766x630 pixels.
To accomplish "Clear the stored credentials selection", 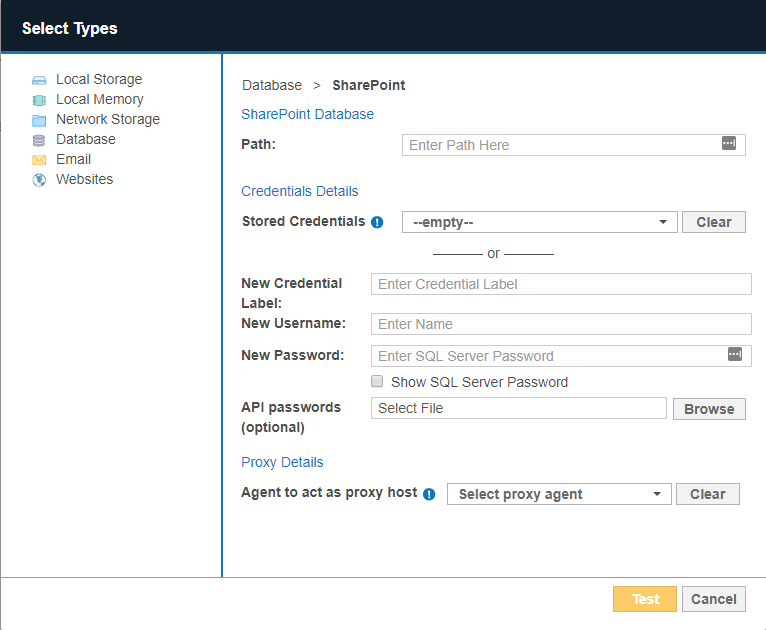I will point(713,222).
